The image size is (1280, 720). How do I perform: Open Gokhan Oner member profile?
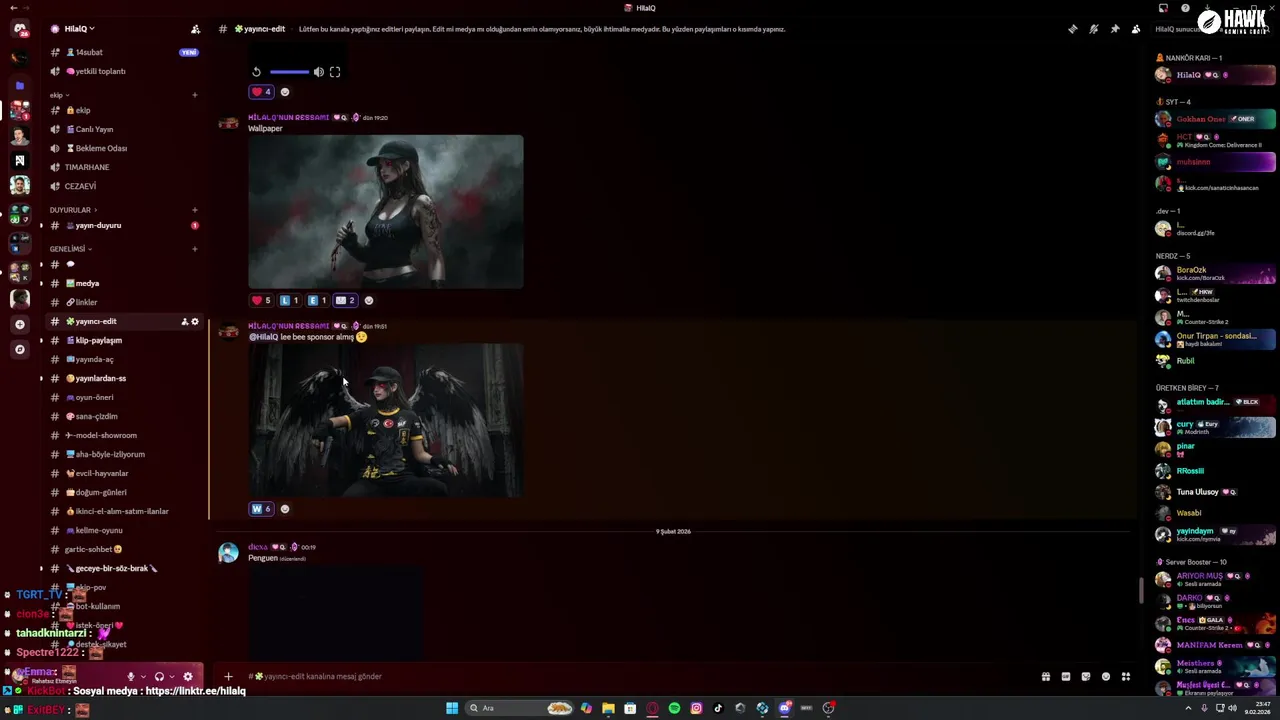(1214, 119)
